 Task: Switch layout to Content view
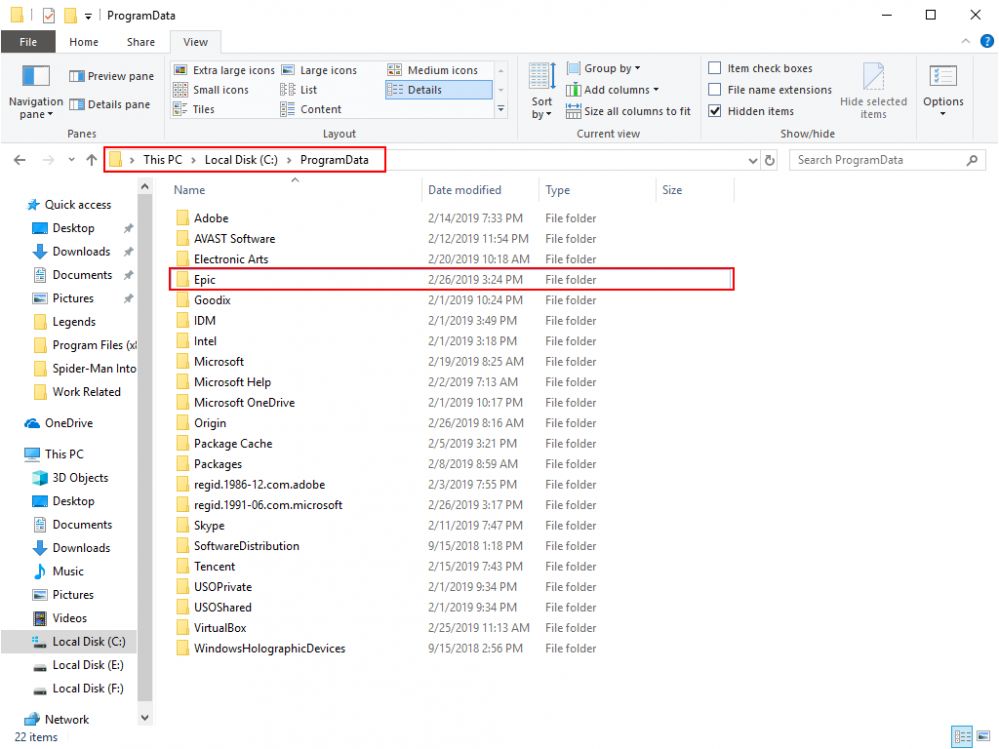point(311,109)
